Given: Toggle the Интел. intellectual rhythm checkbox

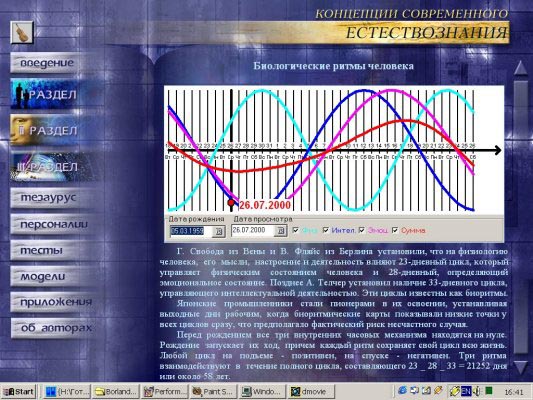Looking at the screenshot, I should point(326,230).
